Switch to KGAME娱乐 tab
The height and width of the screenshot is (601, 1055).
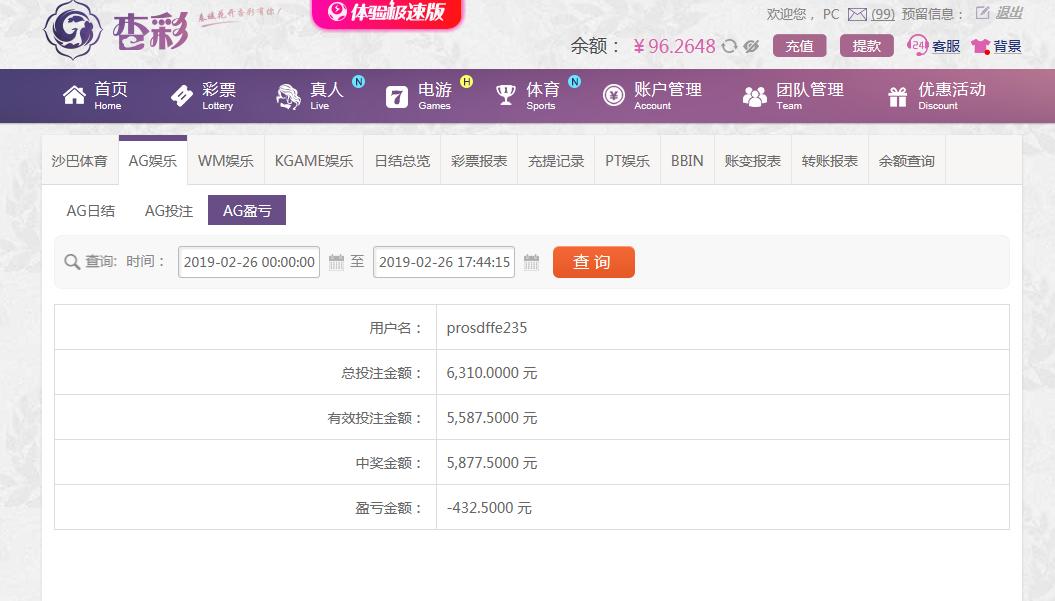point(314,161)
